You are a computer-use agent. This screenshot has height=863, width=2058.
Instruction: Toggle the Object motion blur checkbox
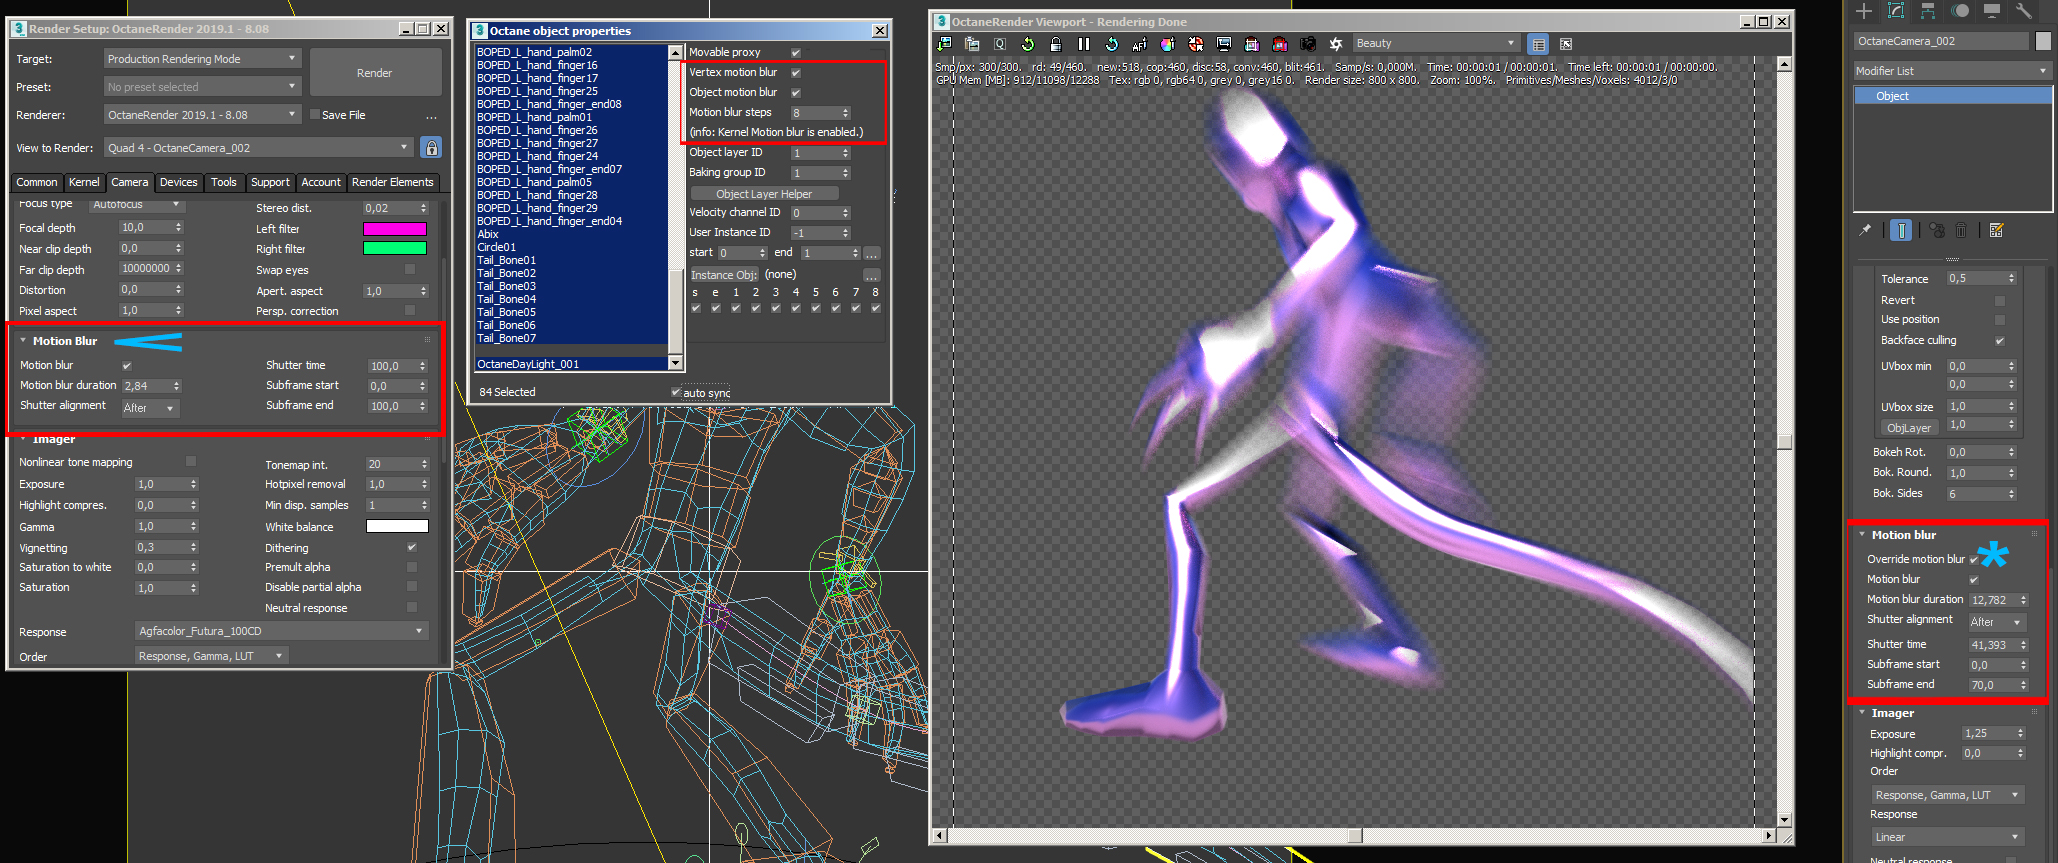pyautogui.click(x=796, y=93)
